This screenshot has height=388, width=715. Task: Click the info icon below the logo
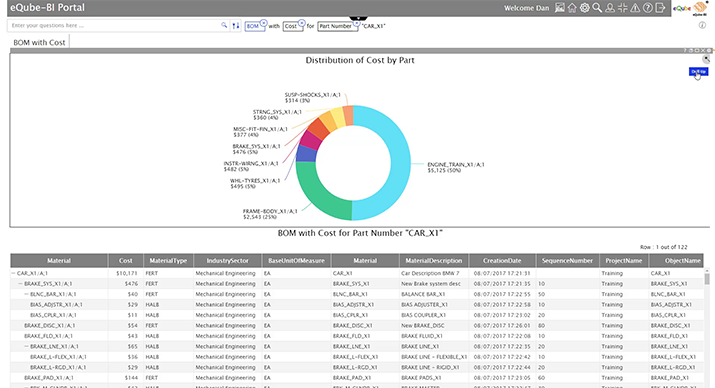pos(702,26)
